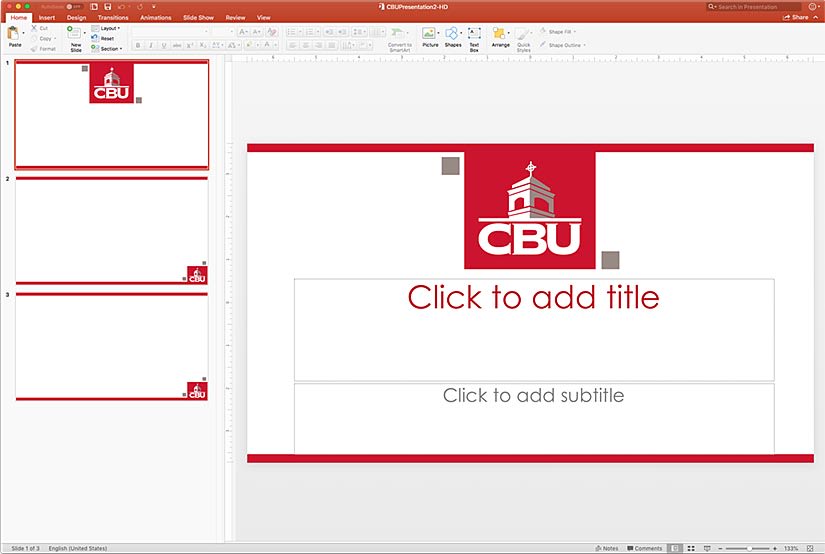Insert a Text Box

tap(474, 39)
